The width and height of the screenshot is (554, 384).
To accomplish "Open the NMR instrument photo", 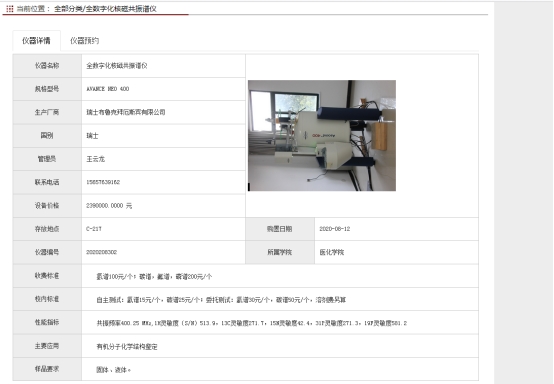I will coord(322,136).
